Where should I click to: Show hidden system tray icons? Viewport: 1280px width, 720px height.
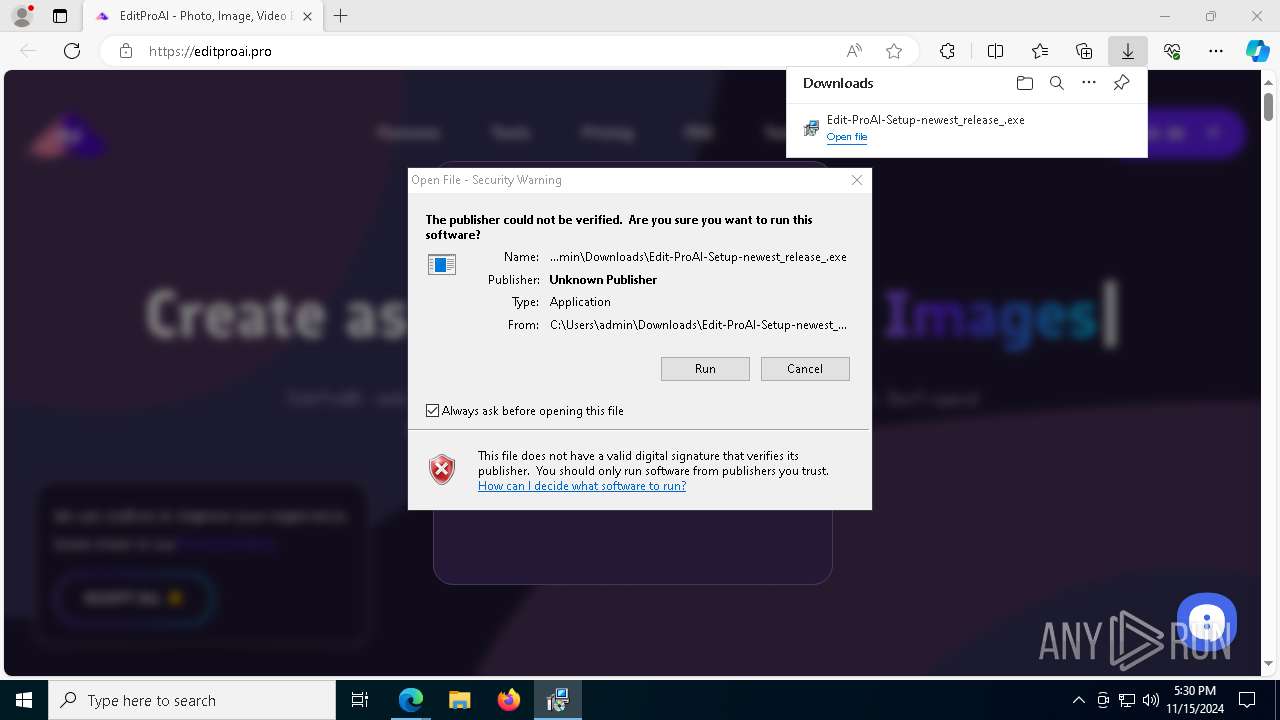(1078, 700)
